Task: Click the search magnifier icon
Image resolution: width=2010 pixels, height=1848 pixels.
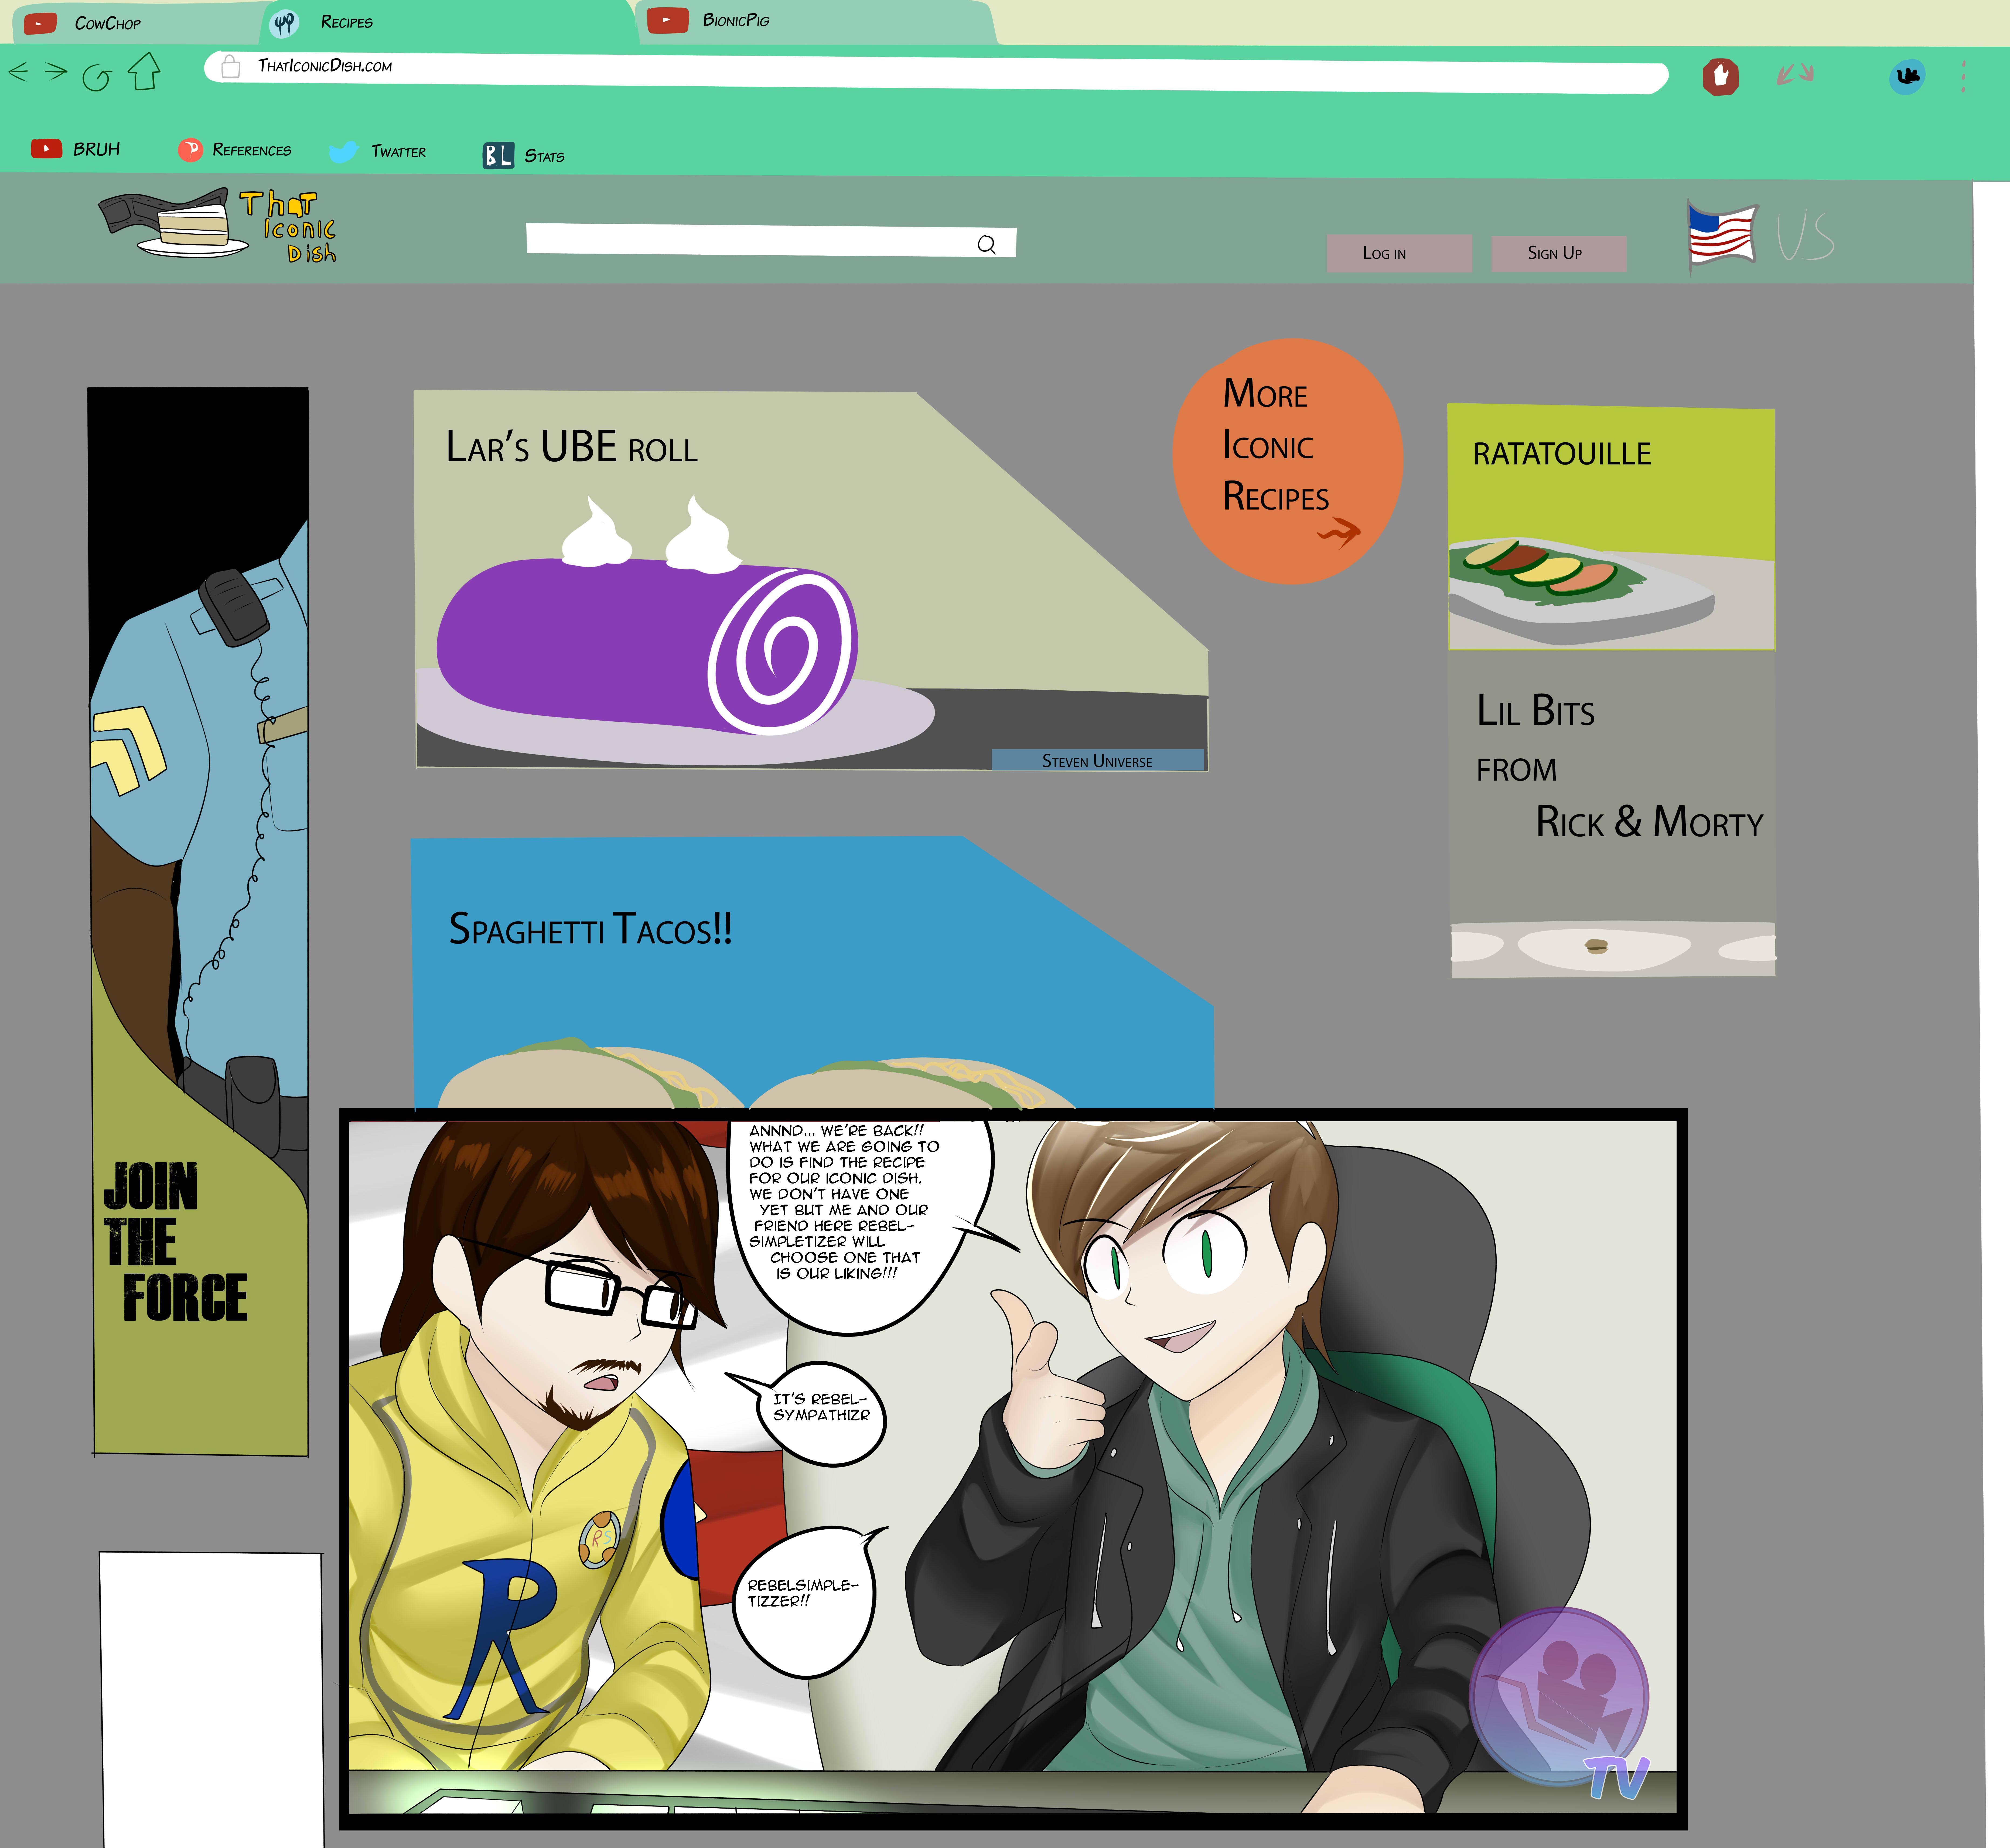Action: pyautogui.click(x=986, y=244)
